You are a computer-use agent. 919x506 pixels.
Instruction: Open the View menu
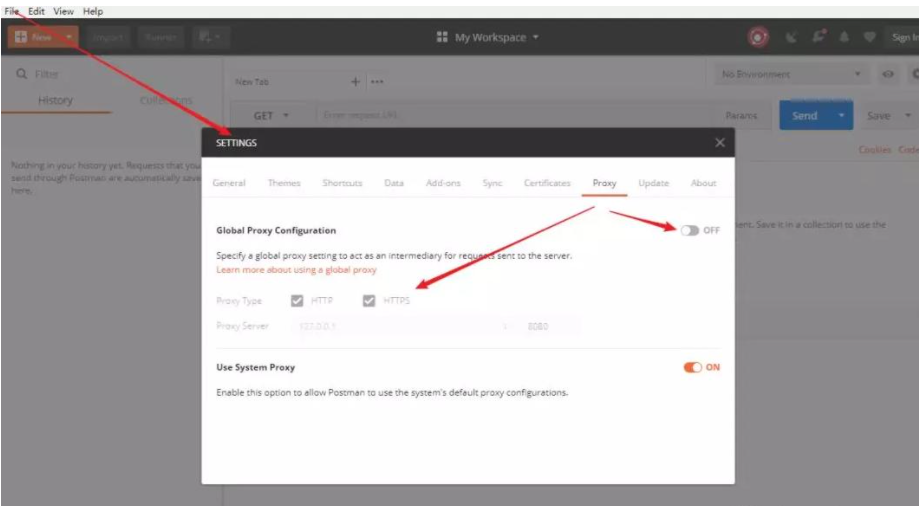63,11
